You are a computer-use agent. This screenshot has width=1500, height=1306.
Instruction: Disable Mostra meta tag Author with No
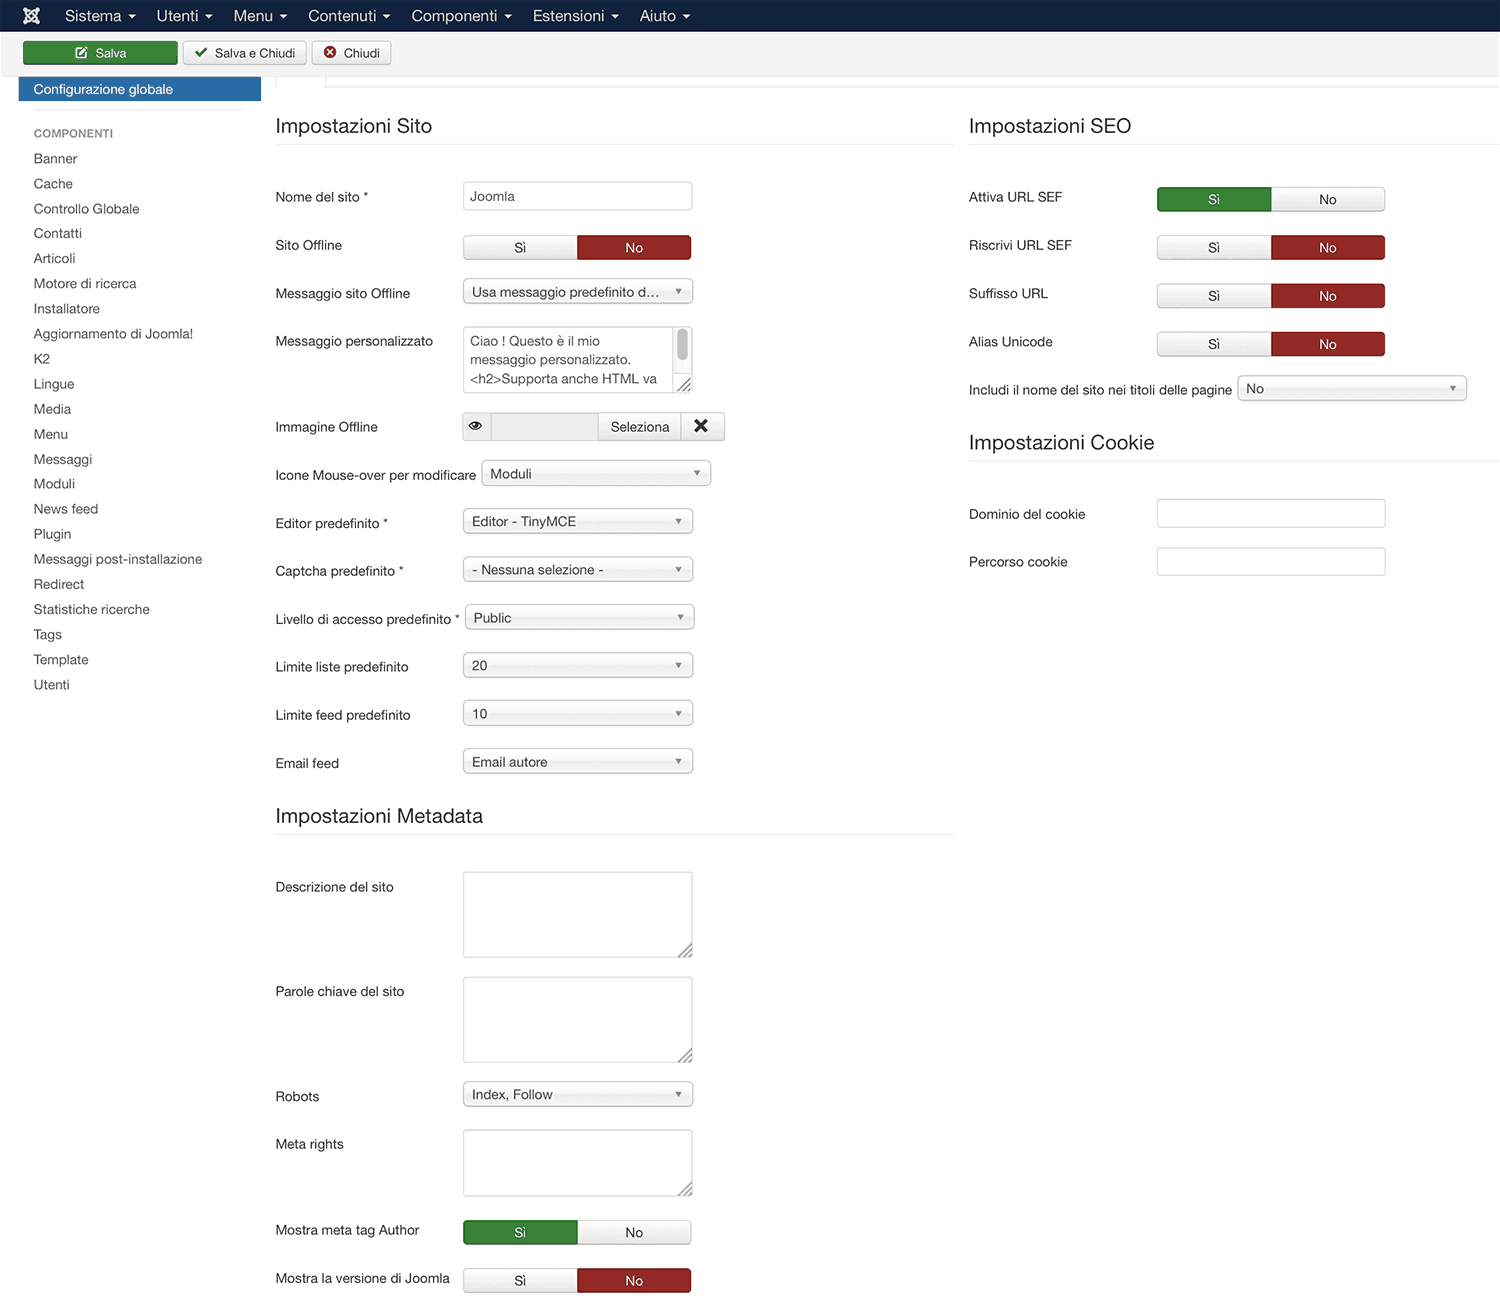coord(634,1233)
